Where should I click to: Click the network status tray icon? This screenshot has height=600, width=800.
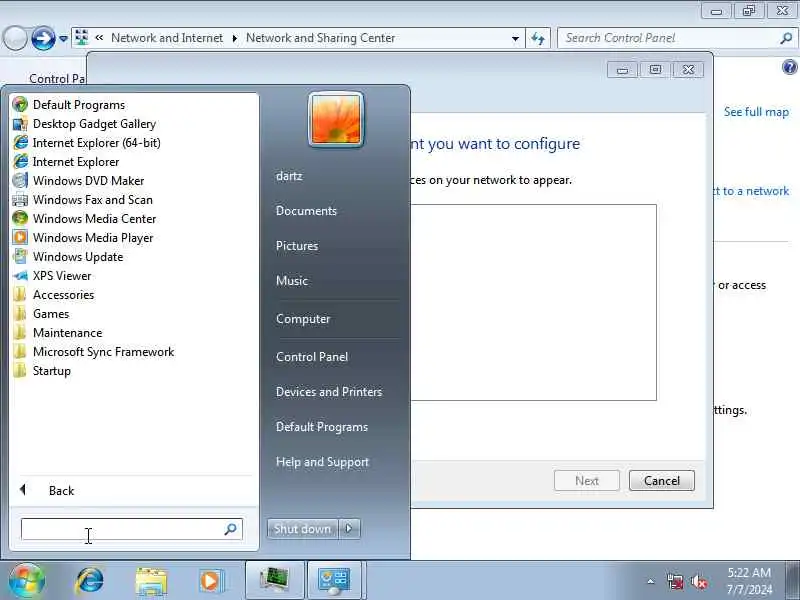[x=676, y=582]
